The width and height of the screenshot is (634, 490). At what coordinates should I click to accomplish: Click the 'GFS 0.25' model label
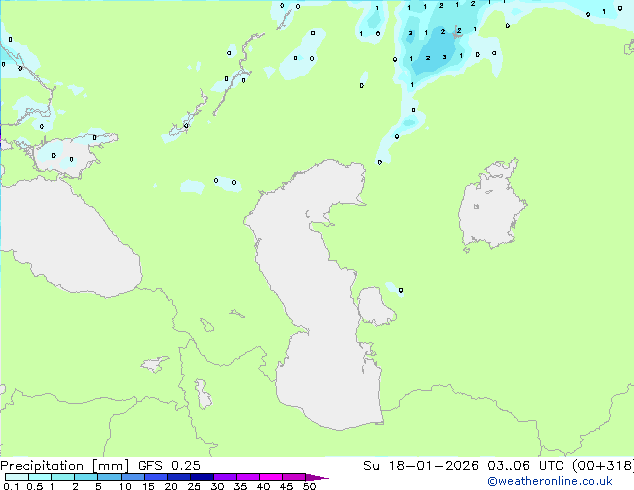click(169, 466)
